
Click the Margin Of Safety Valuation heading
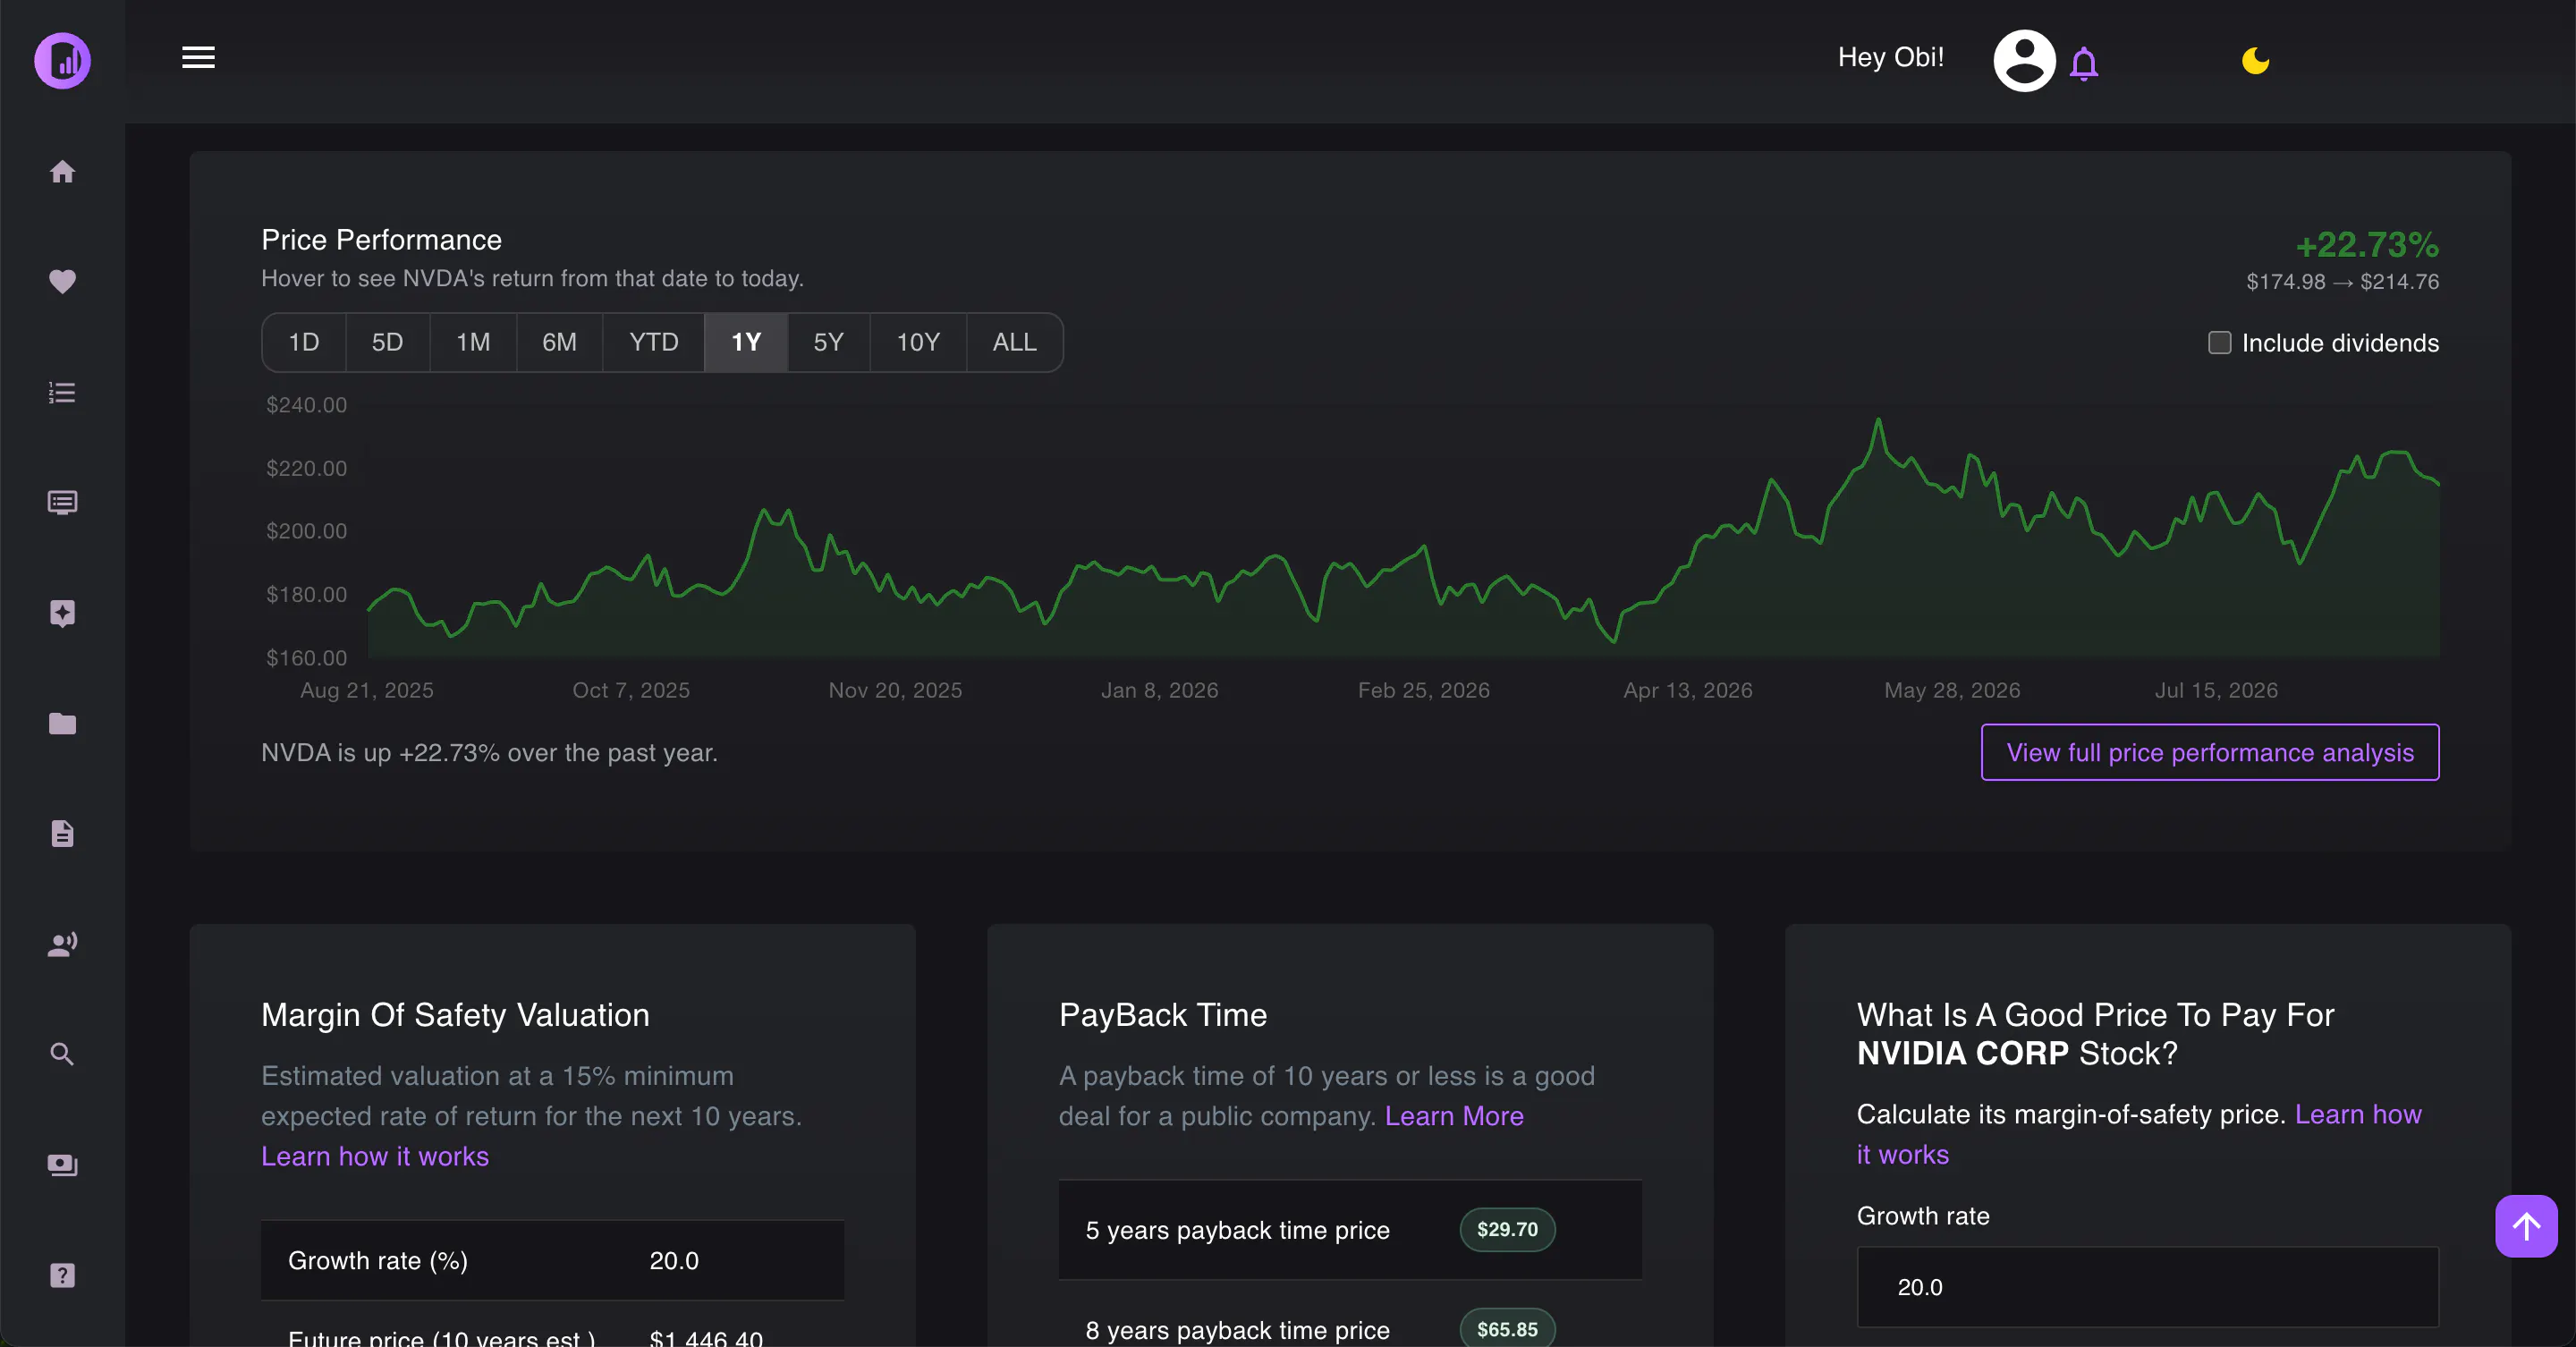[455, 1015]
